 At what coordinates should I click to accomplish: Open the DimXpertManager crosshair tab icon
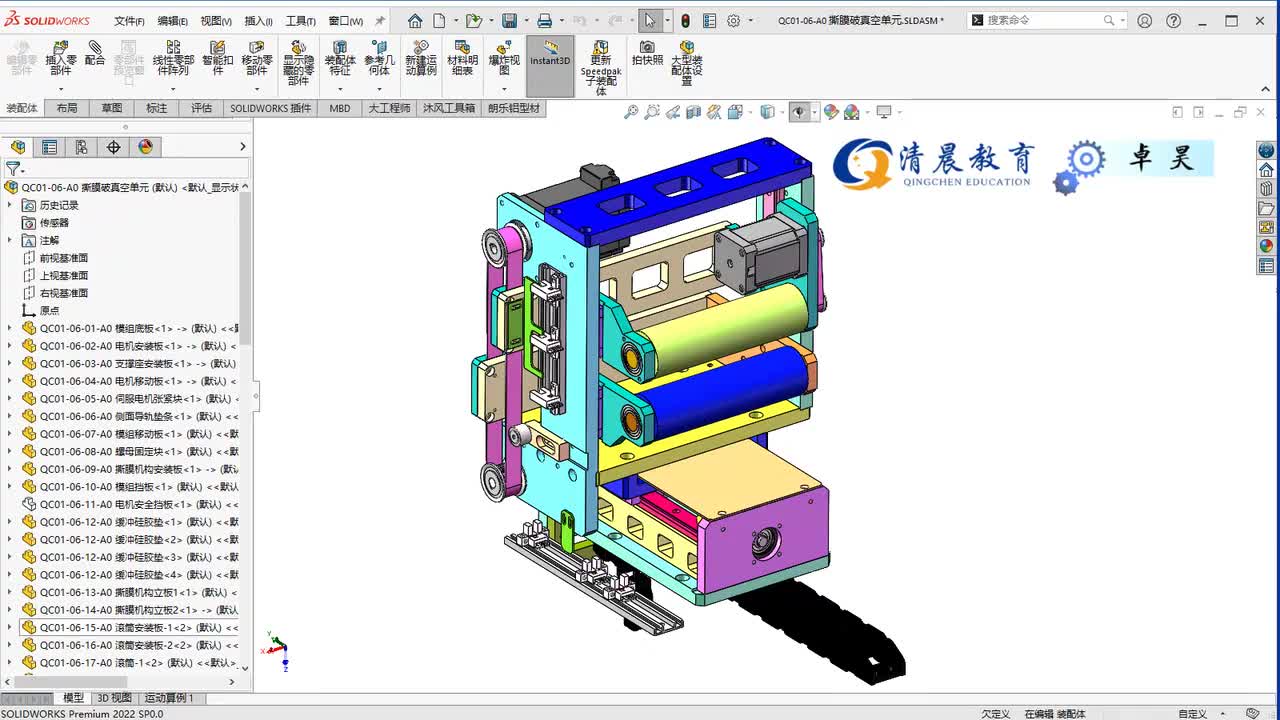[113, 147]
